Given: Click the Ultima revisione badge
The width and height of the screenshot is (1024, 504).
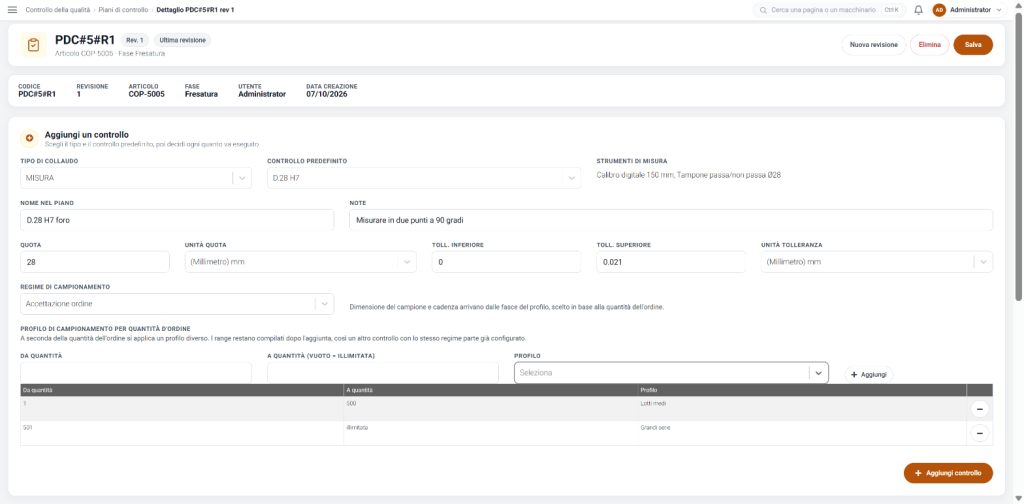Looking at the screenshot, I should coord(183,40).
